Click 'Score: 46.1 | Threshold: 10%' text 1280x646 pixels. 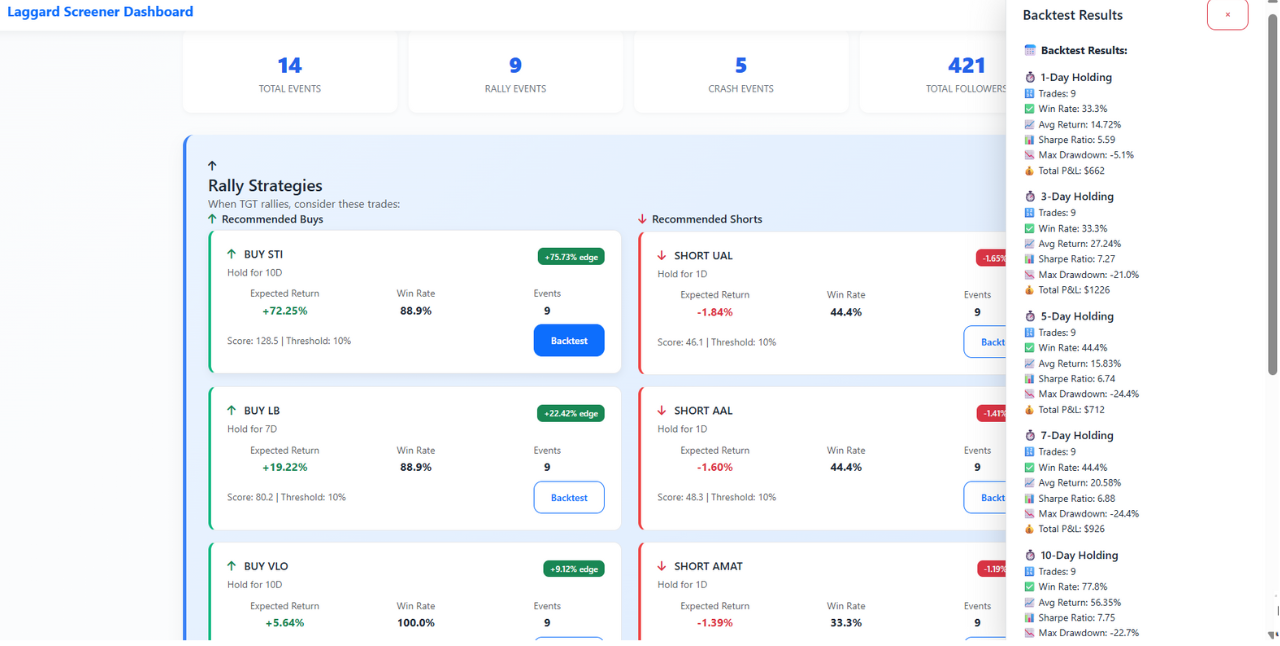[716, 342]
